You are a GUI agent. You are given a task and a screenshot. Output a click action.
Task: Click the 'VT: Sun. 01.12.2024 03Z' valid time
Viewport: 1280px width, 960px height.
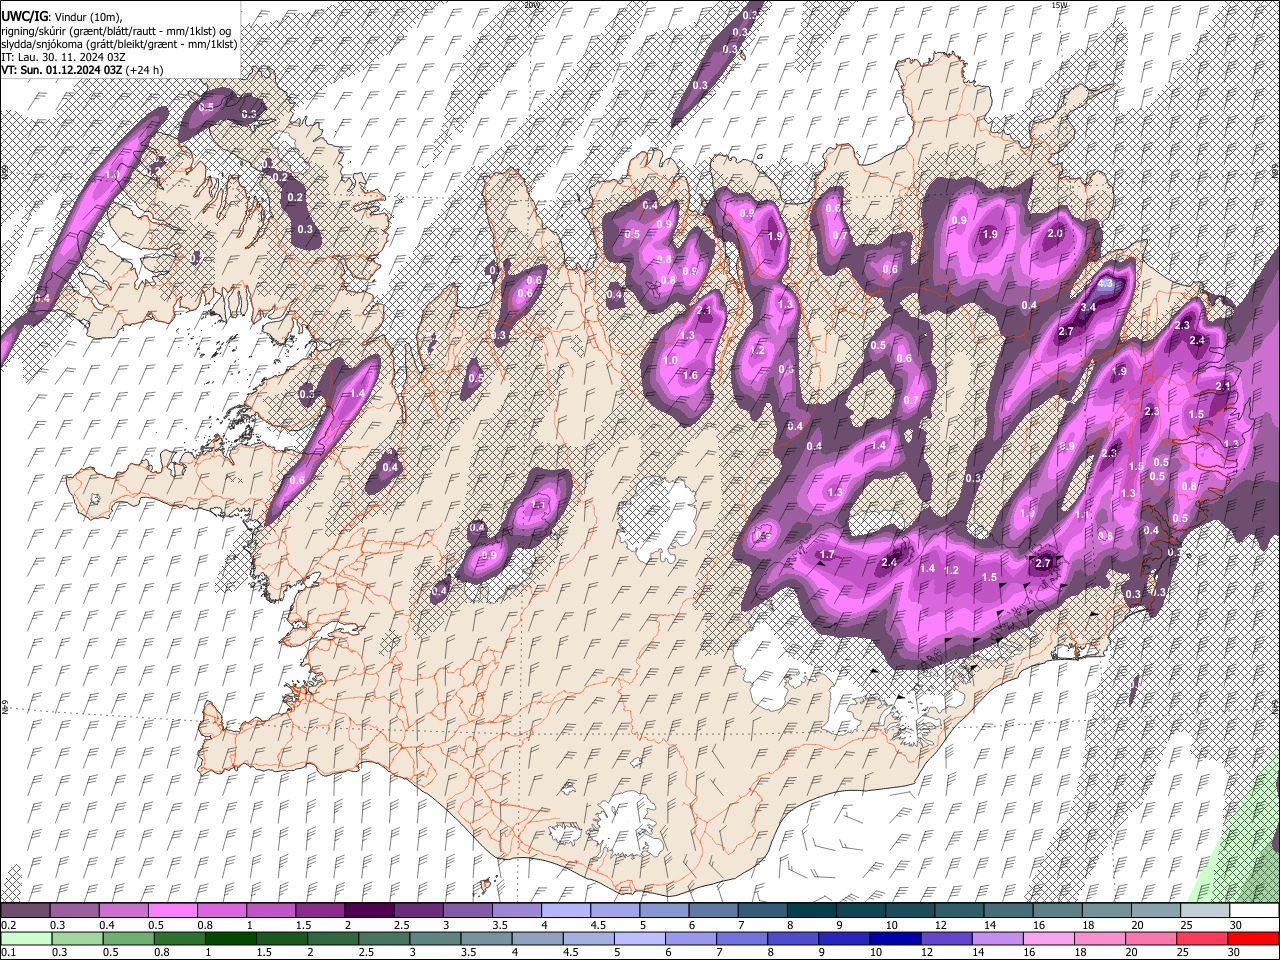point(62,70)
